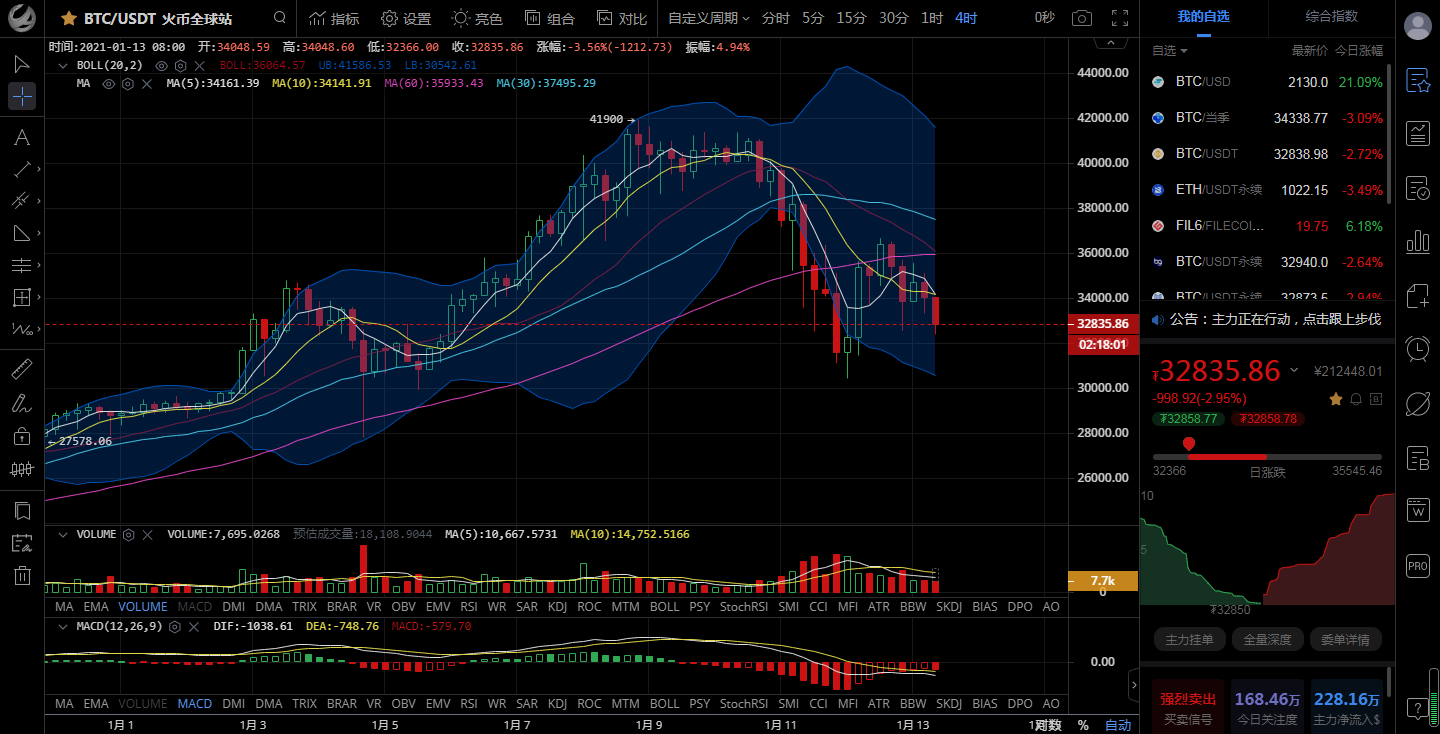Select the brush pencil tool
This screenshot has width=1440, height=734.
click(x=22, y=403)
